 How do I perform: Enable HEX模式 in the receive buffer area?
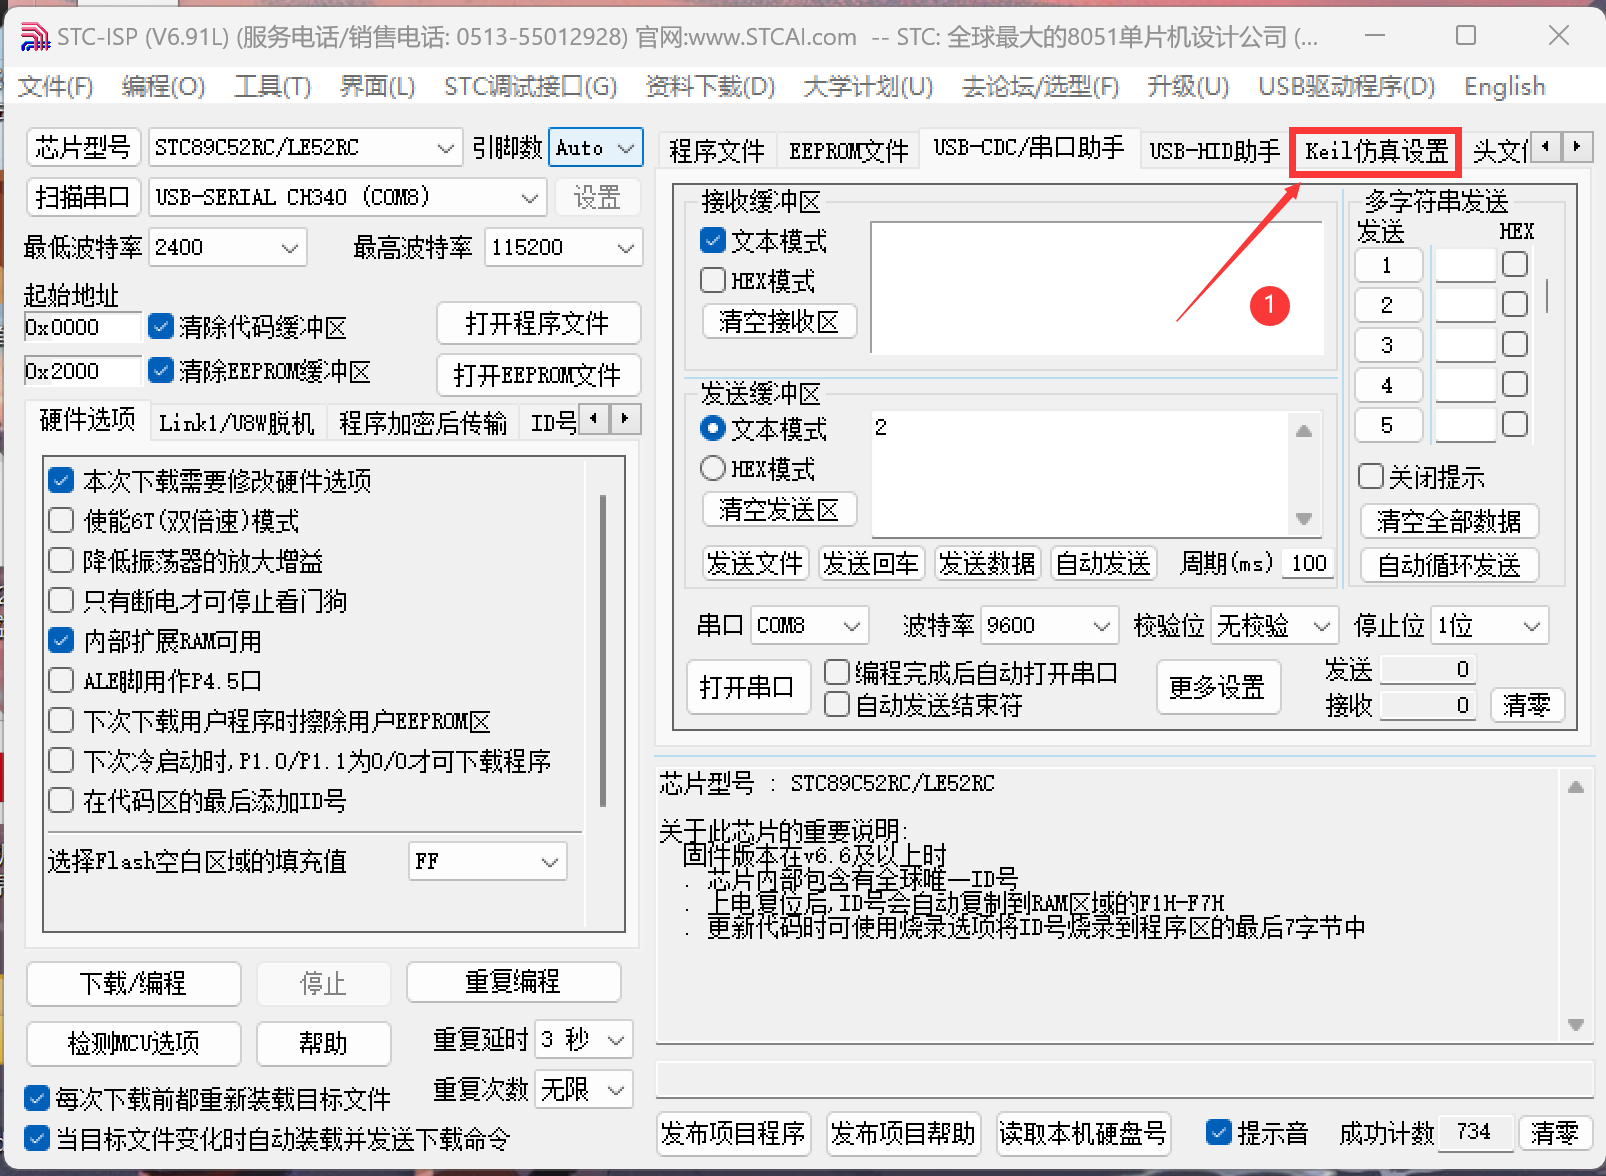[712, 280]
